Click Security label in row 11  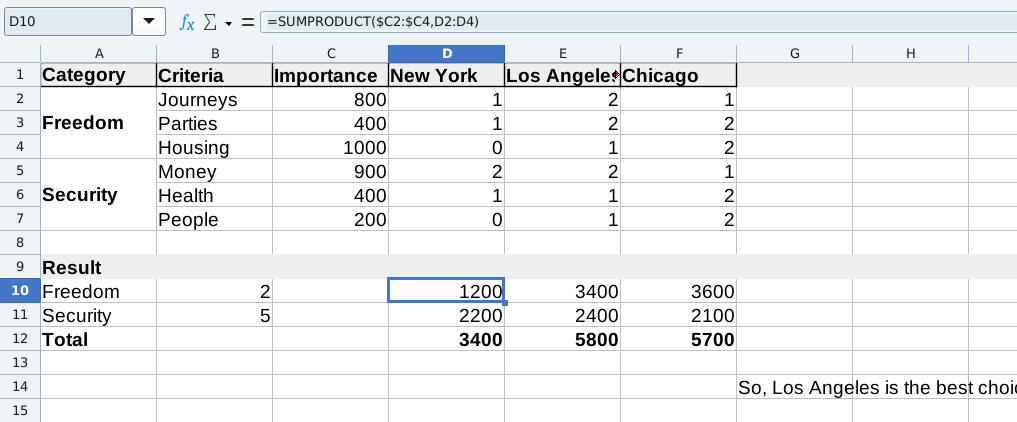coord(99,315)
